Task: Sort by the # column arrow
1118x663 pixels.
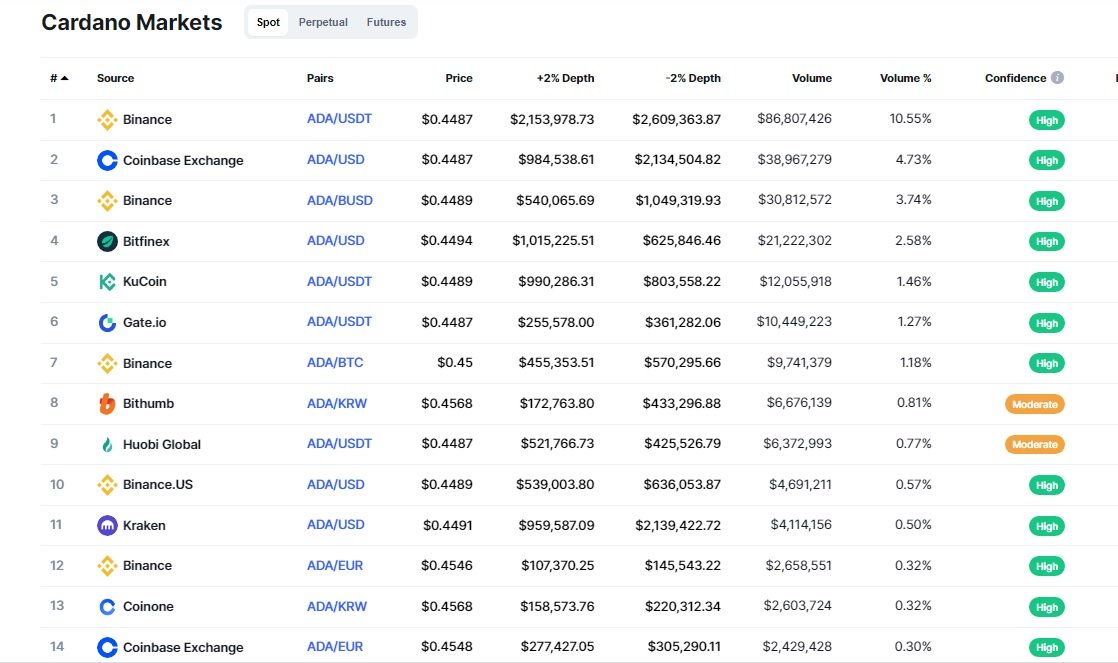Action: tap(65, 78)
